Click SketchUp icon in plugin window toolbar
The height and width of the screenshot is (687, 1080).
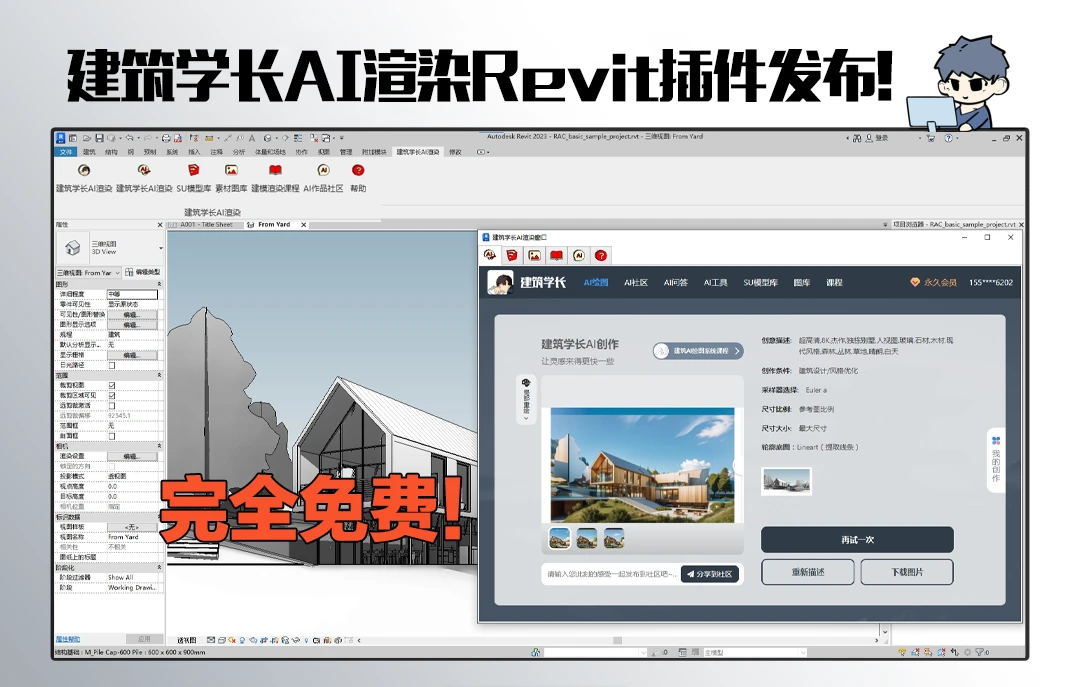tap(512, 256)
